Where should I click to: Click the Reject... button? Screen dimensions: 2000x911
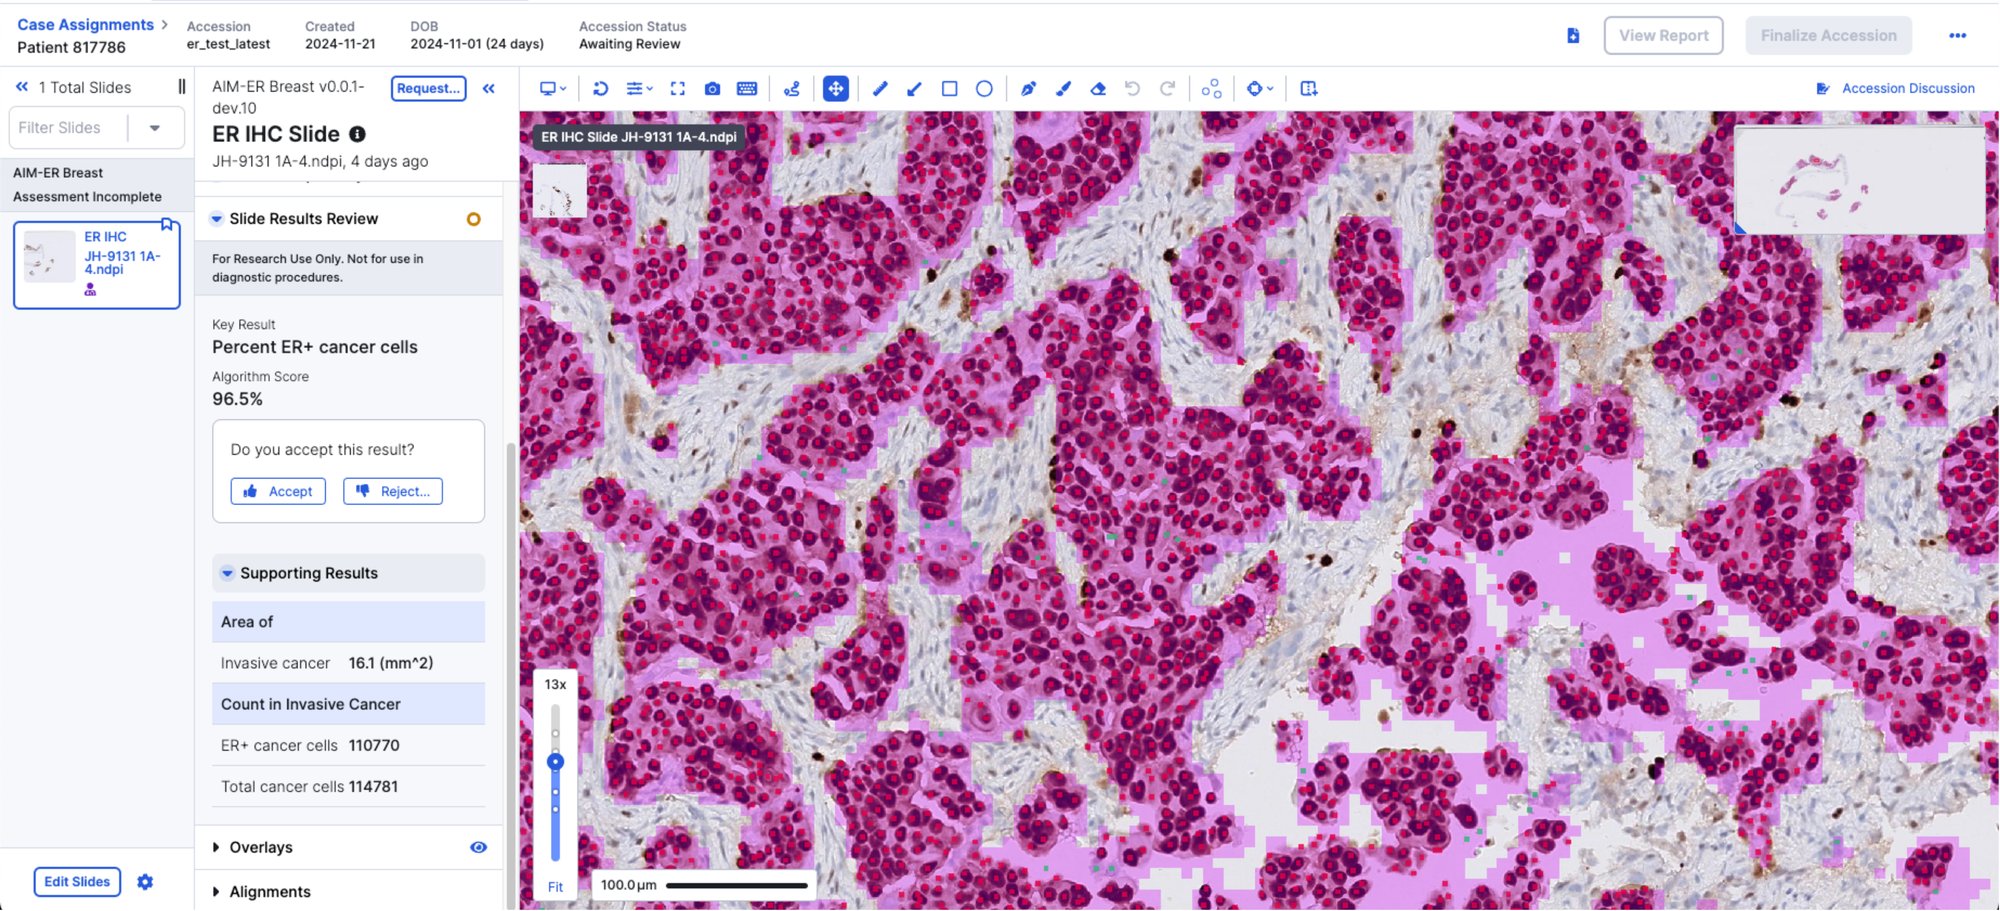(x=393, y=492)
